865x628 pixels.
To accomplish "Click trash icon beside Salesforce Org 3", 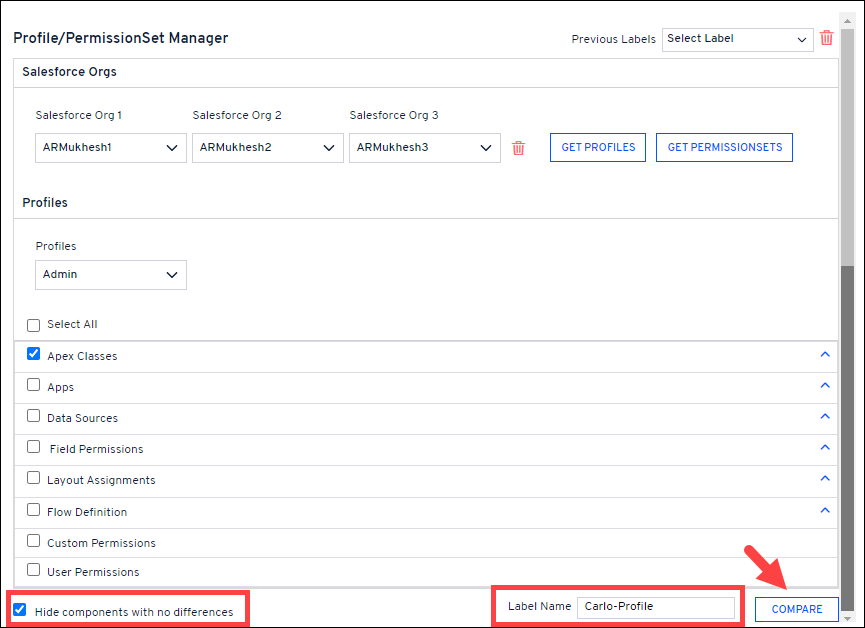I will (518, 148).
